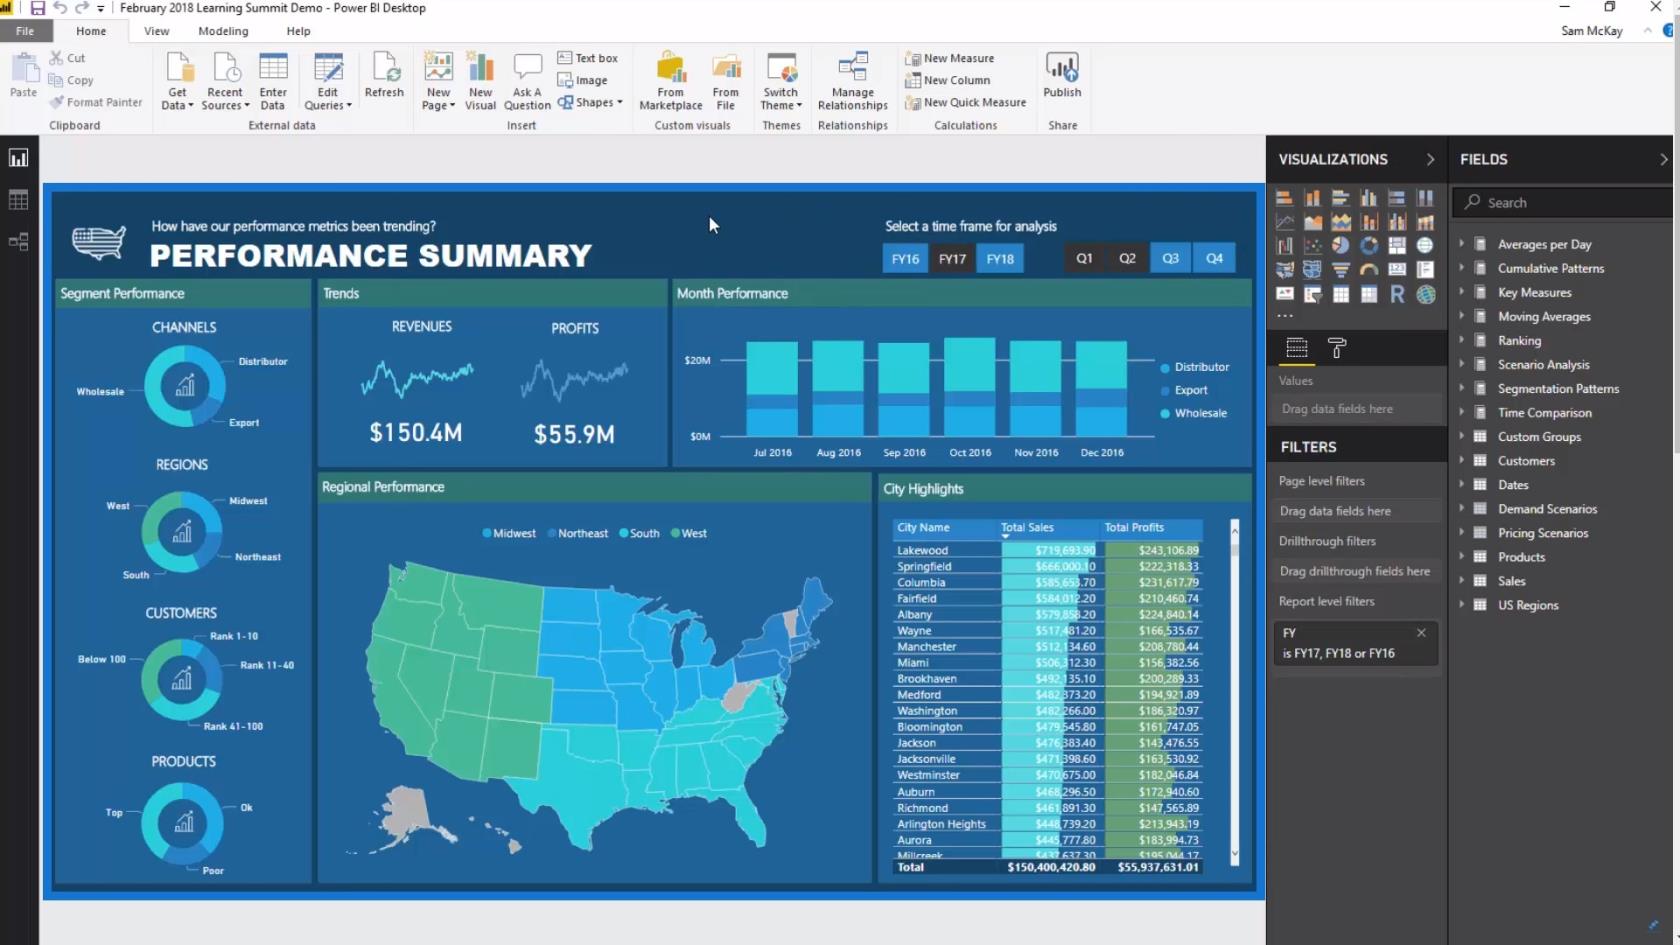The image size is (1680, 945).
Task: Insert a Text box
Action: click(588, 58)
